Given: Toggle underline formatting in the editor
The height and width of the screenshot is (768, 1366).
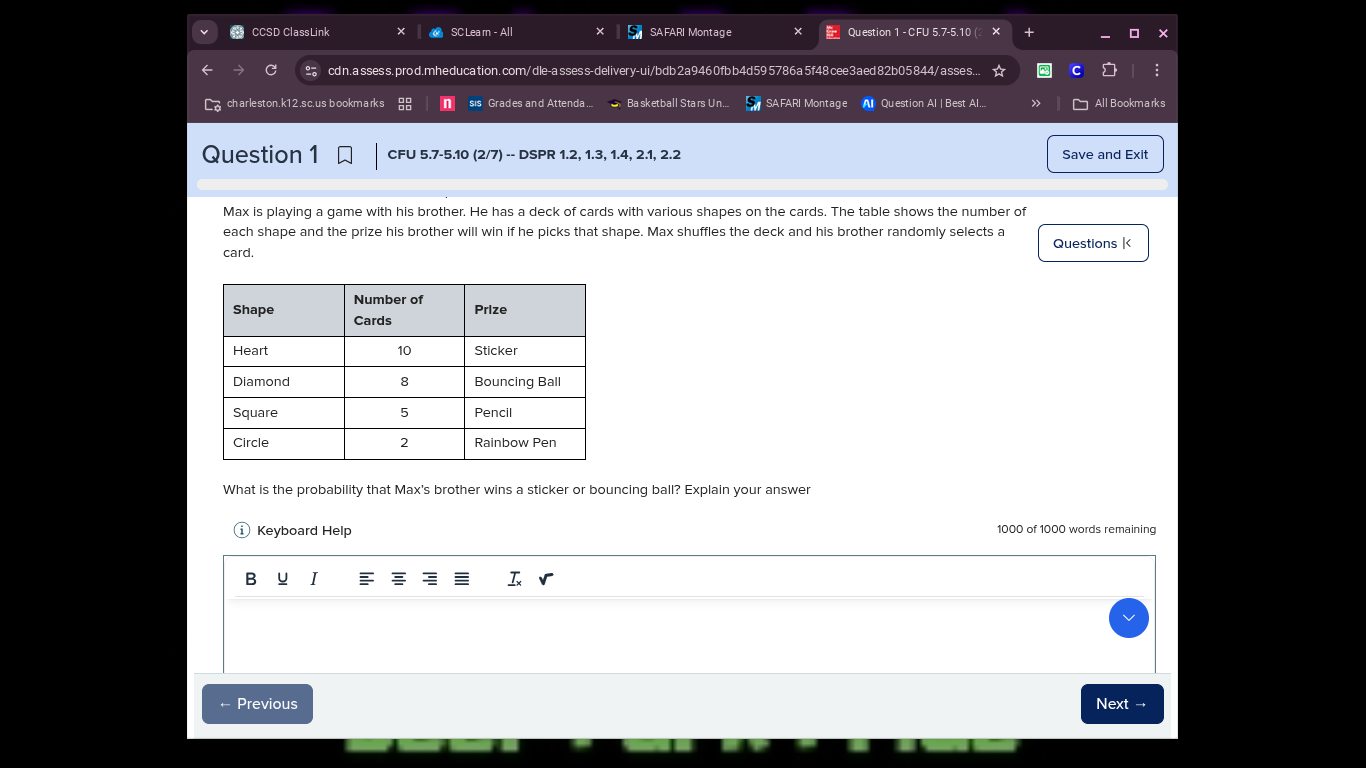Looking at the screenshot, I should pyautogui.click(x=282, y=579).
